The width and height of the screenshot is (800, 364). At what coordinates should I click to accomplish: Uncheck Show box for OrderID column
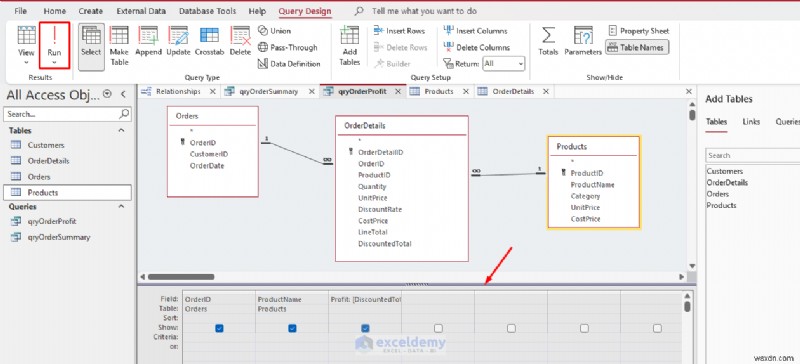pyautogui.click(x=219, y=328)
